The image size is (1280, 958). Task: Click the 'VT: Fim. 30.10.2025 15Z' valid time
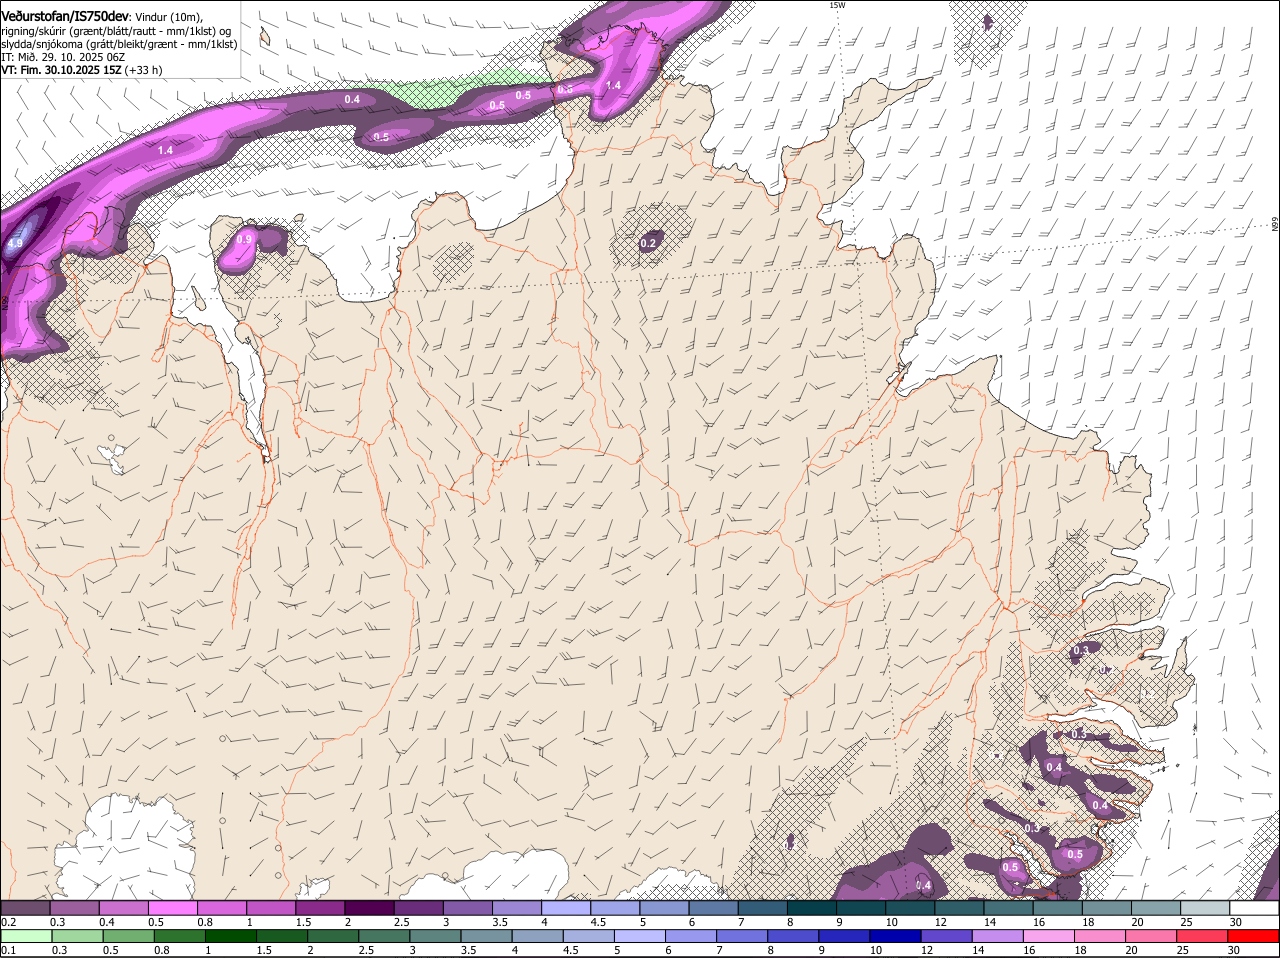tap(62, 70)
